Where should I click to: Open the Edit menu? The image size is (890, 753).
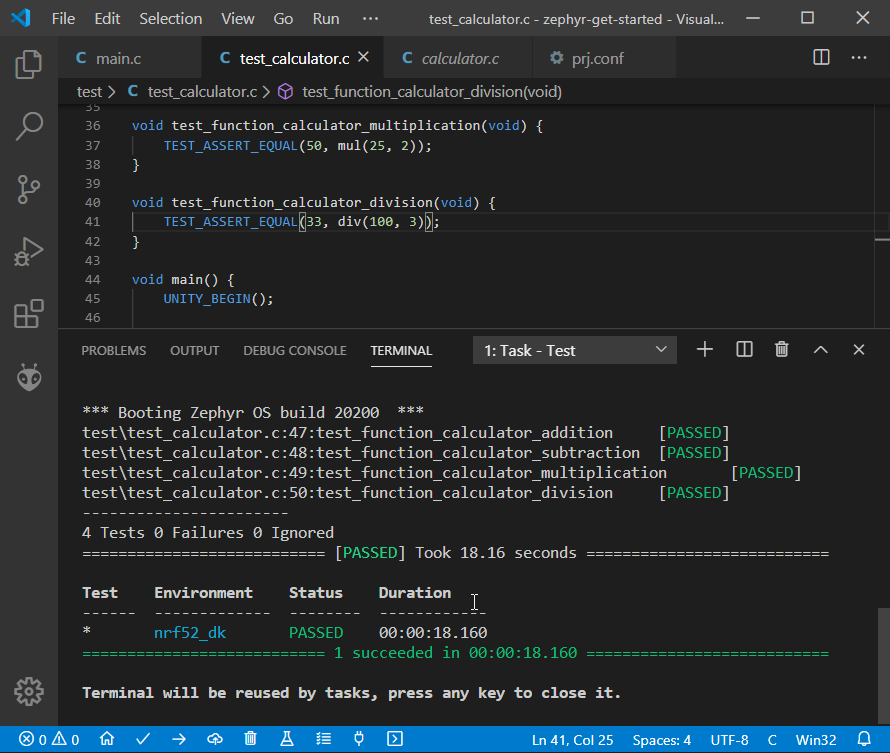(107, 19)
